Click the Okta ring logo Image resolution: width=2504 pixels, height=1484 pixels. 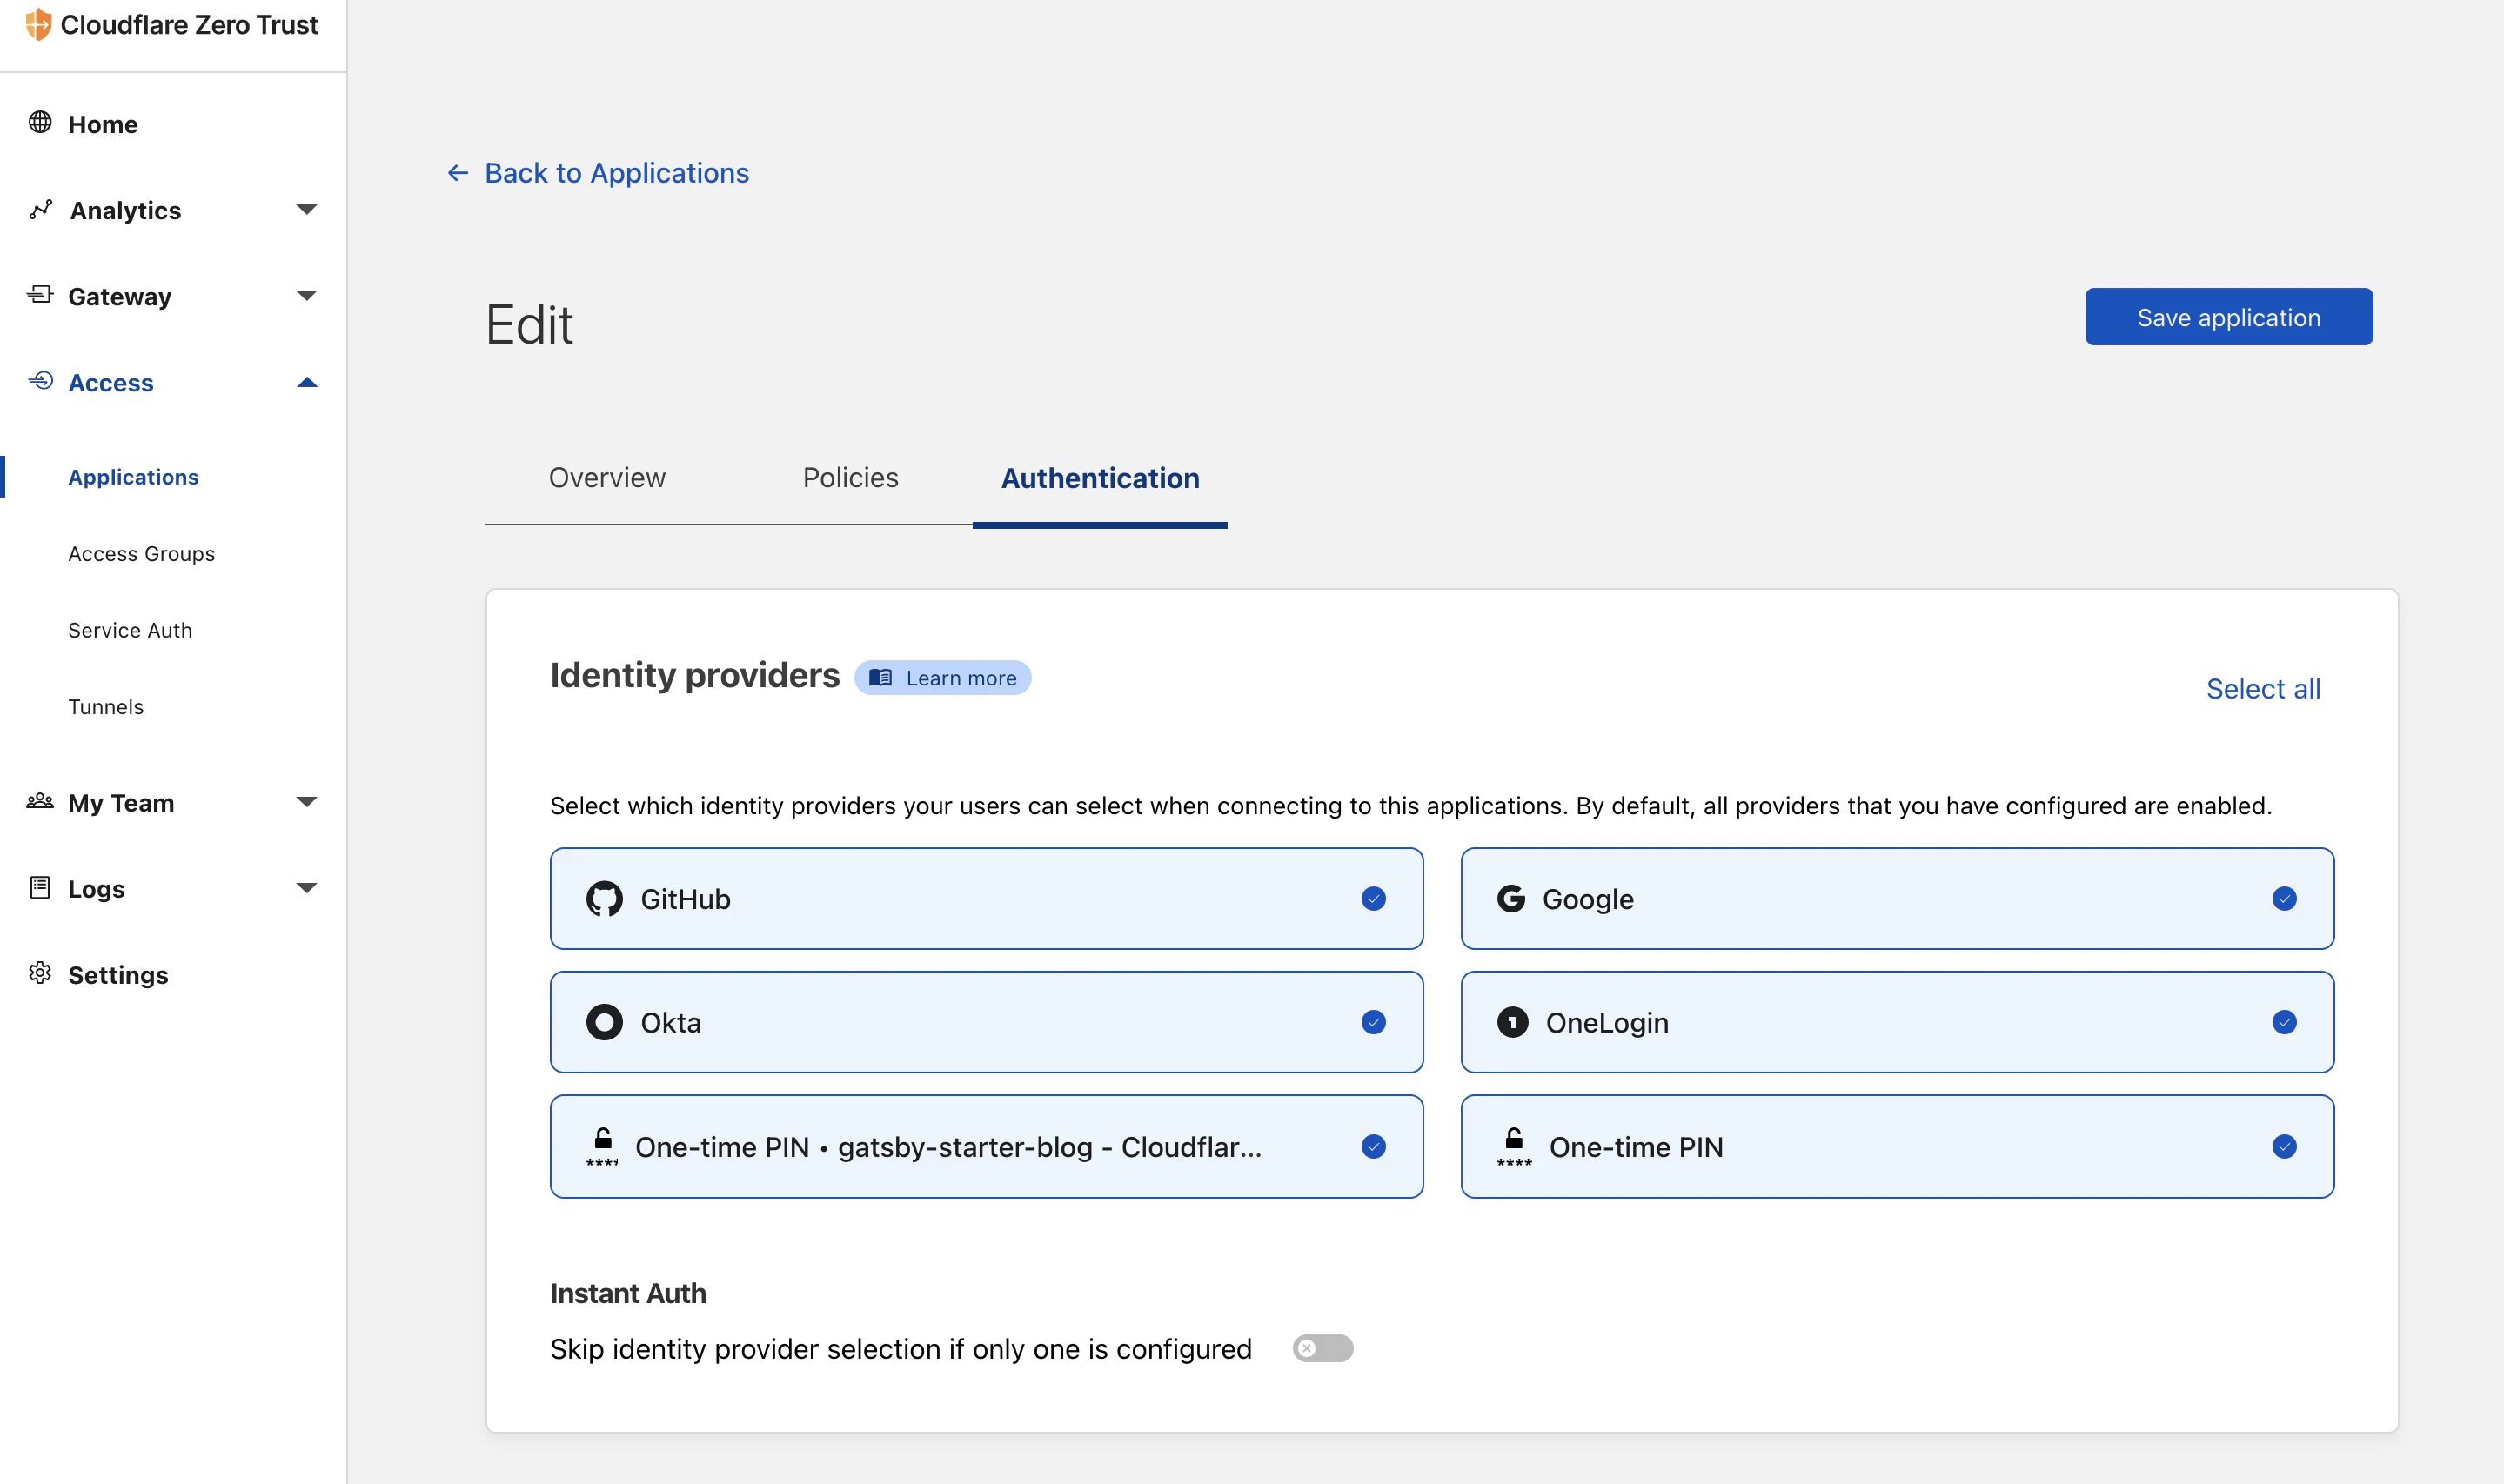604,1022
